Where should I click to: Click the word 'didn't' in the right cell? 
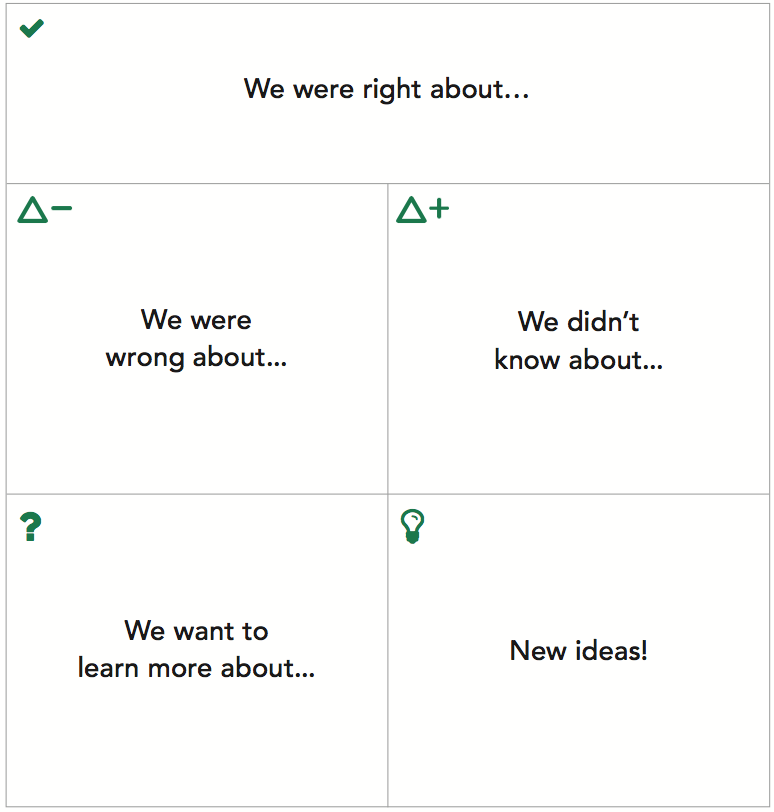tap(603, 322)
